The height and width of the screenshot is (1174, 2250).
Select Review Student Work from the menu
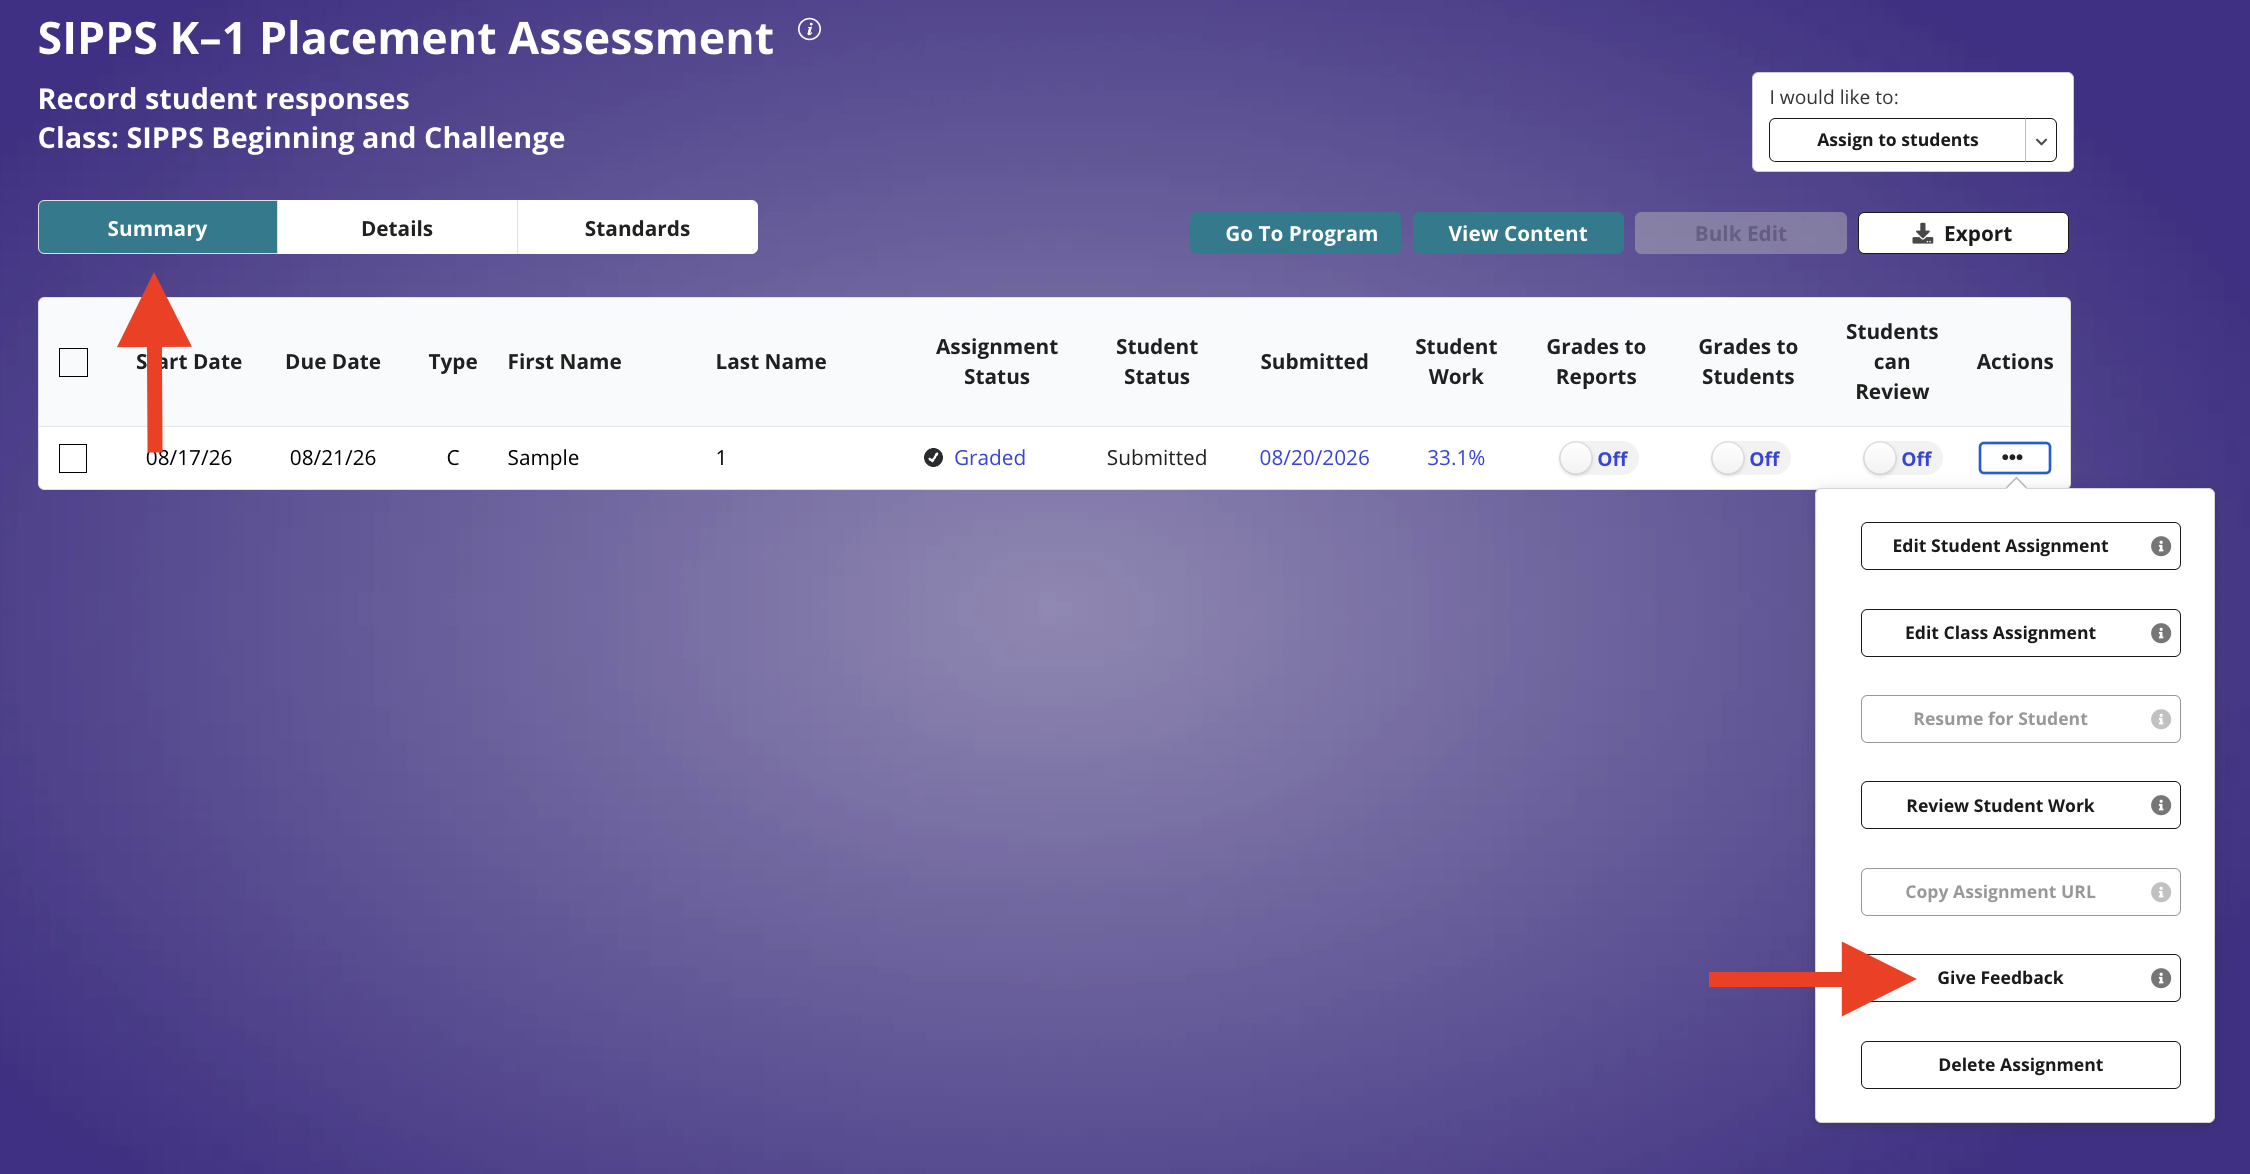click(2020, 806)
